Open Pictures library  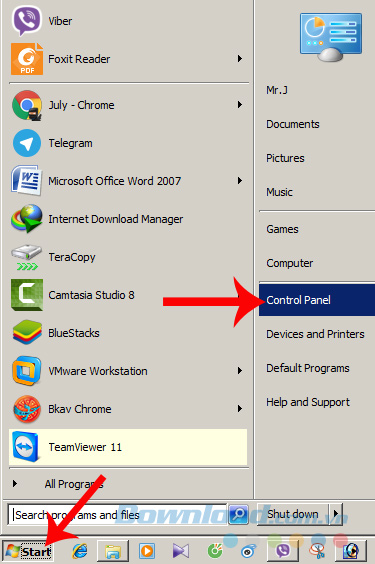point(285,158)
